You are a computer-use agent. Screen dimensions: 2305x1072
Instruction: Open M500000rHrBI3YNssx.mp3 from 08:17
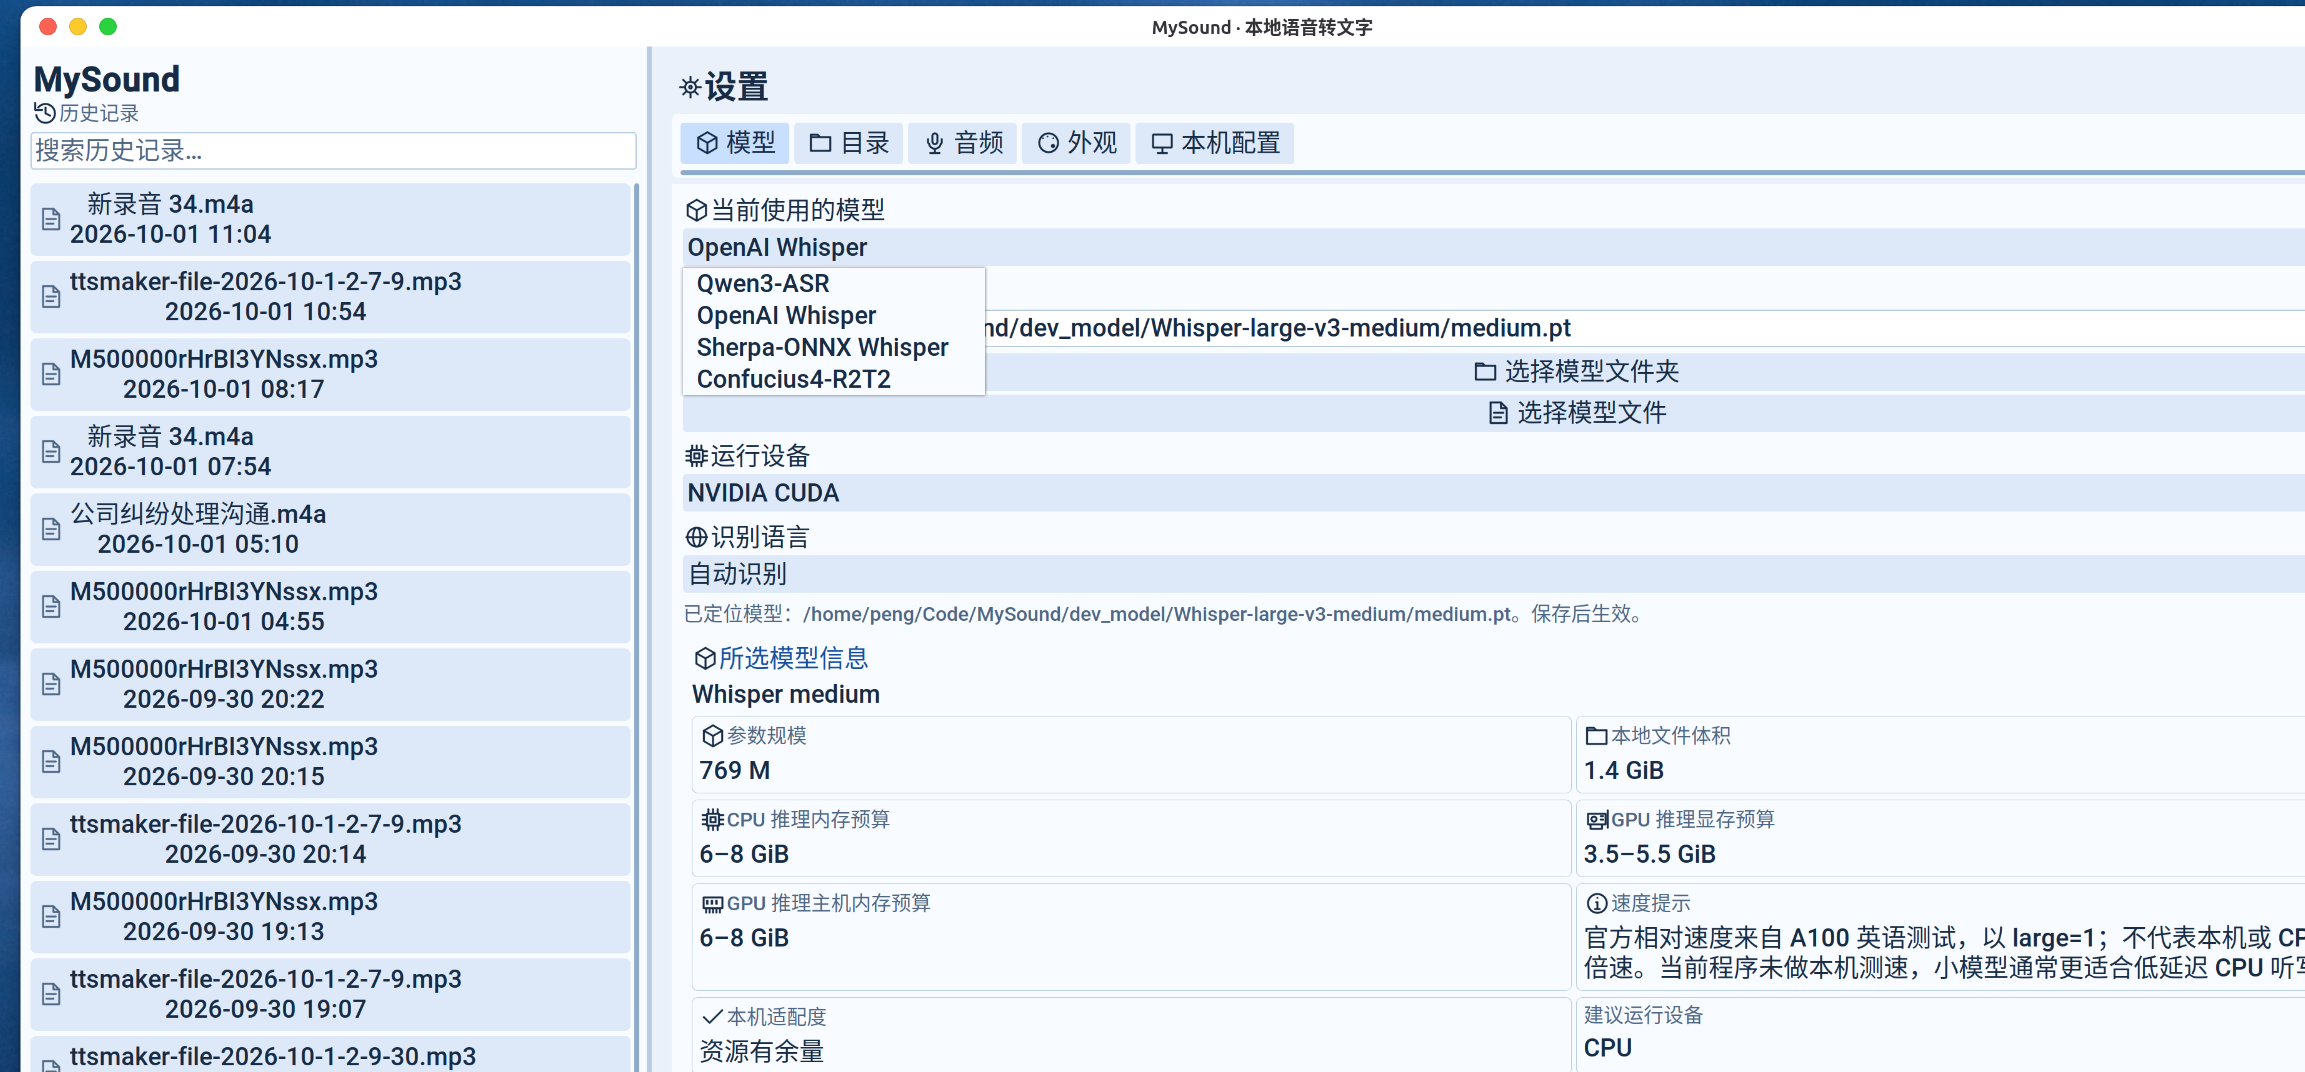pos(331,374)
